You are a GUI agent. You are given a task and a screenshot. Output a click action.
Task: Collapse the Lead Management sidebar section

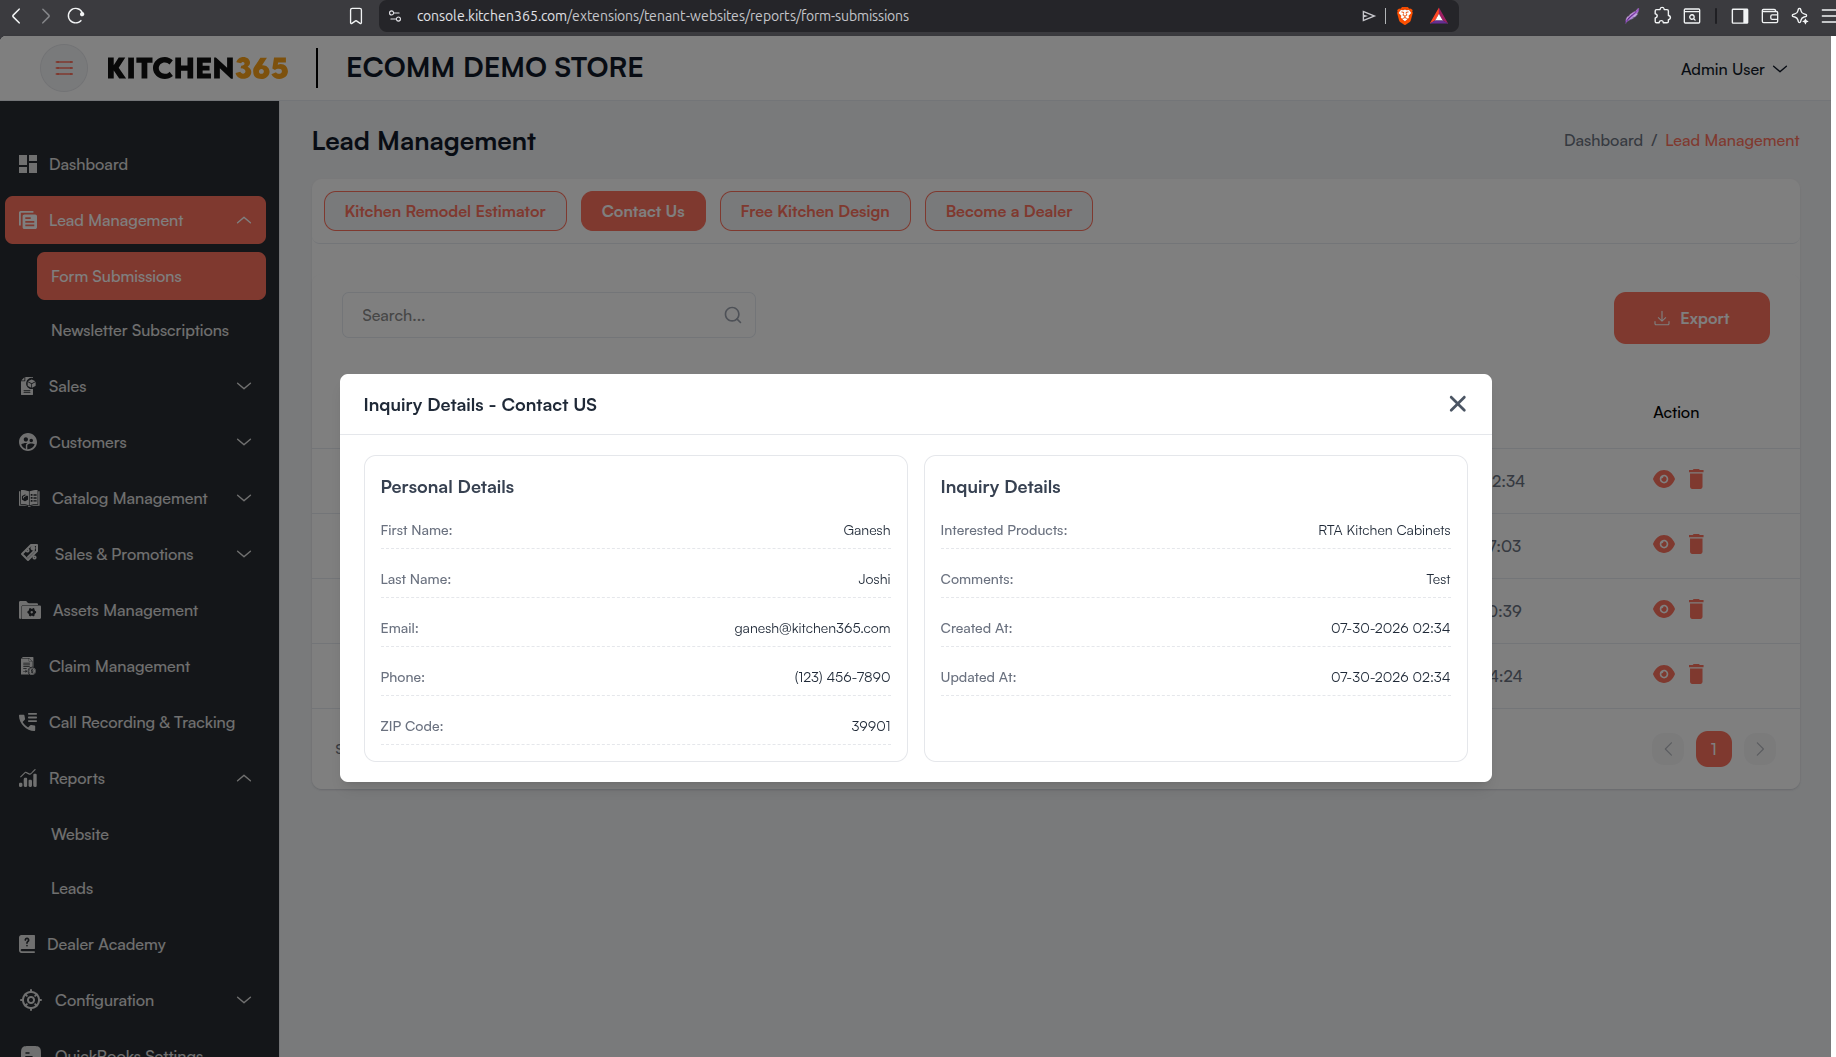point(244,220)
